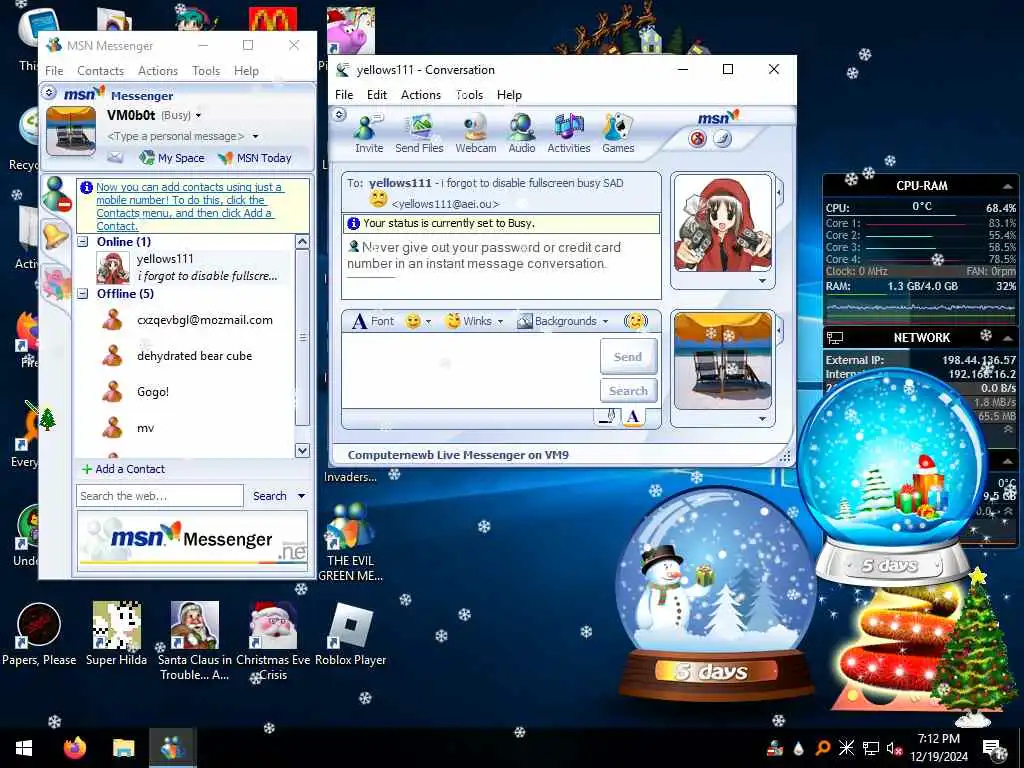Image resolution: width=1024 pixels, height=768 pixels.
Task: Open Help menu in conversation window
Action: pyautogui.click(x=509, y=95)
